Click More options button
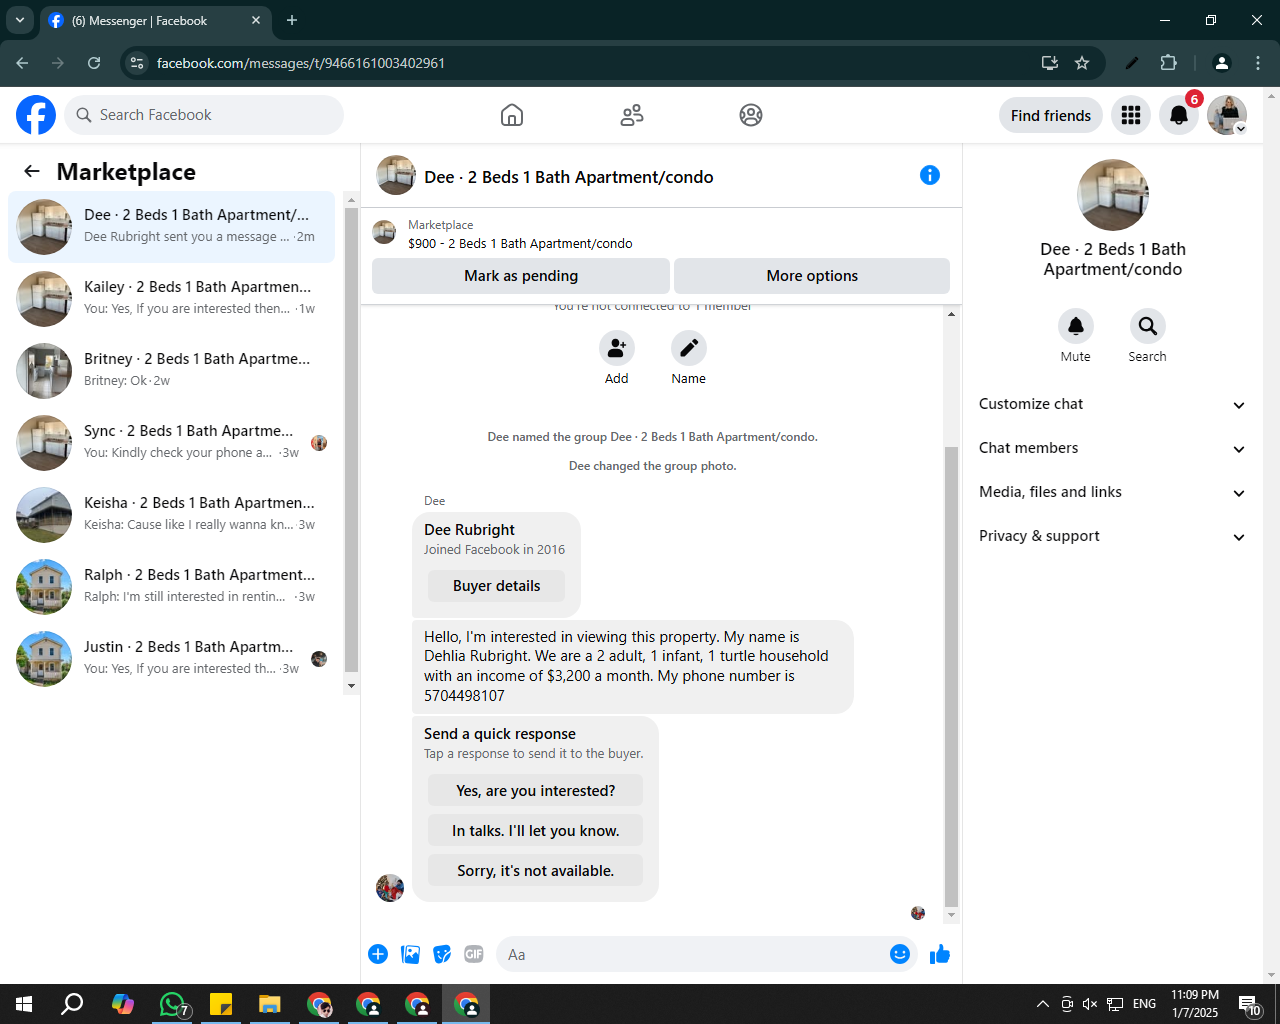 (812, 276)
